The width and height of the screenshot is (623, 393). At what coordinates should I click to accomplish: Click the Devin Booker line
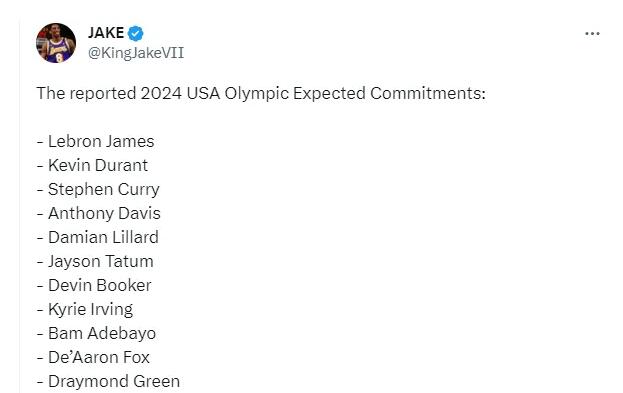point(94,285)
